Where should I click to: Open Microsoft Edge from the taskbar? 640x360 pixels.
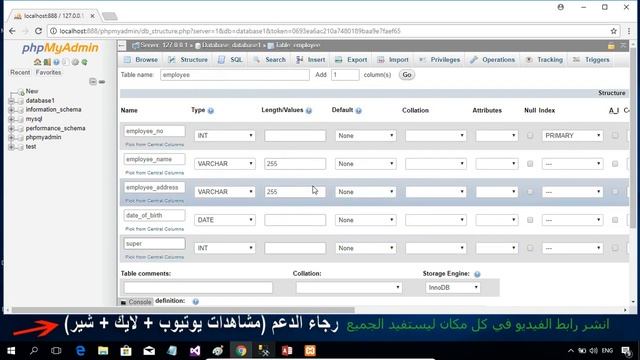[x=80, y=351]
